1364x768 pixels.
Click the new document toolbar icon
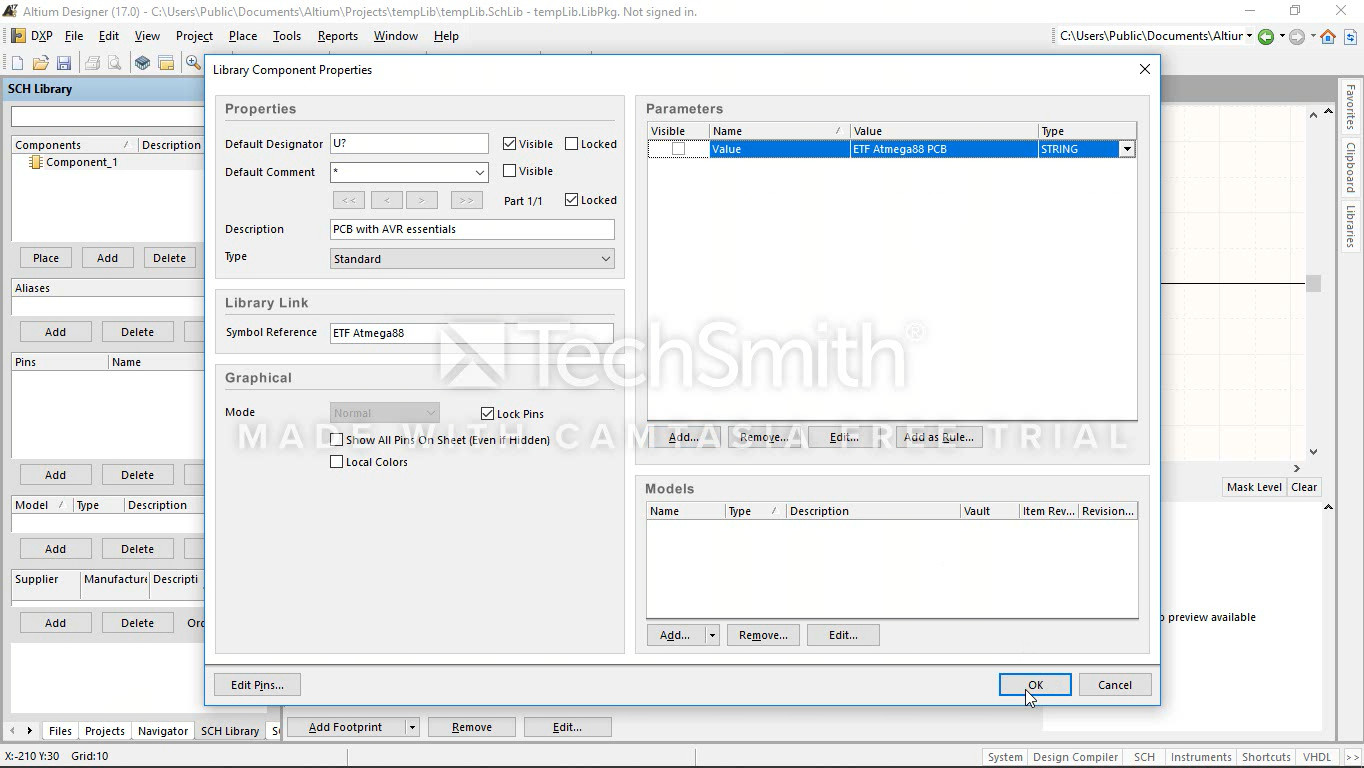[x=17, y=63]
